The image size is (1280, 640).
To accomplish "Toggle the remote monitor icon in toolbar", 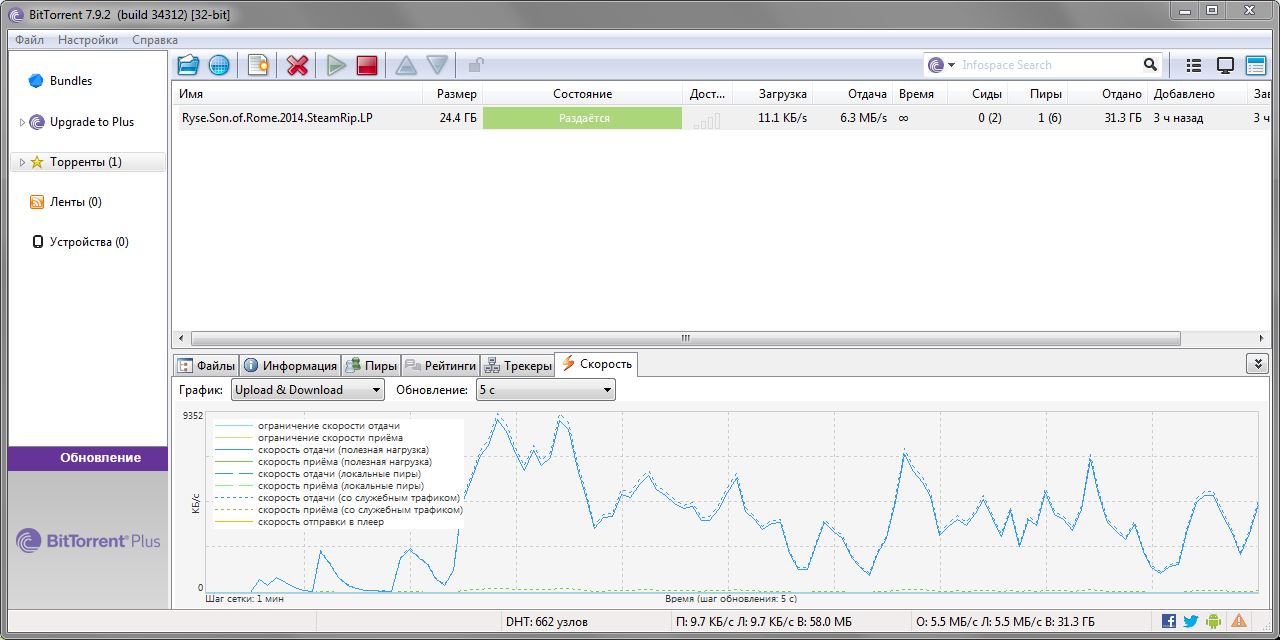I will click(x=1225, y=65).
